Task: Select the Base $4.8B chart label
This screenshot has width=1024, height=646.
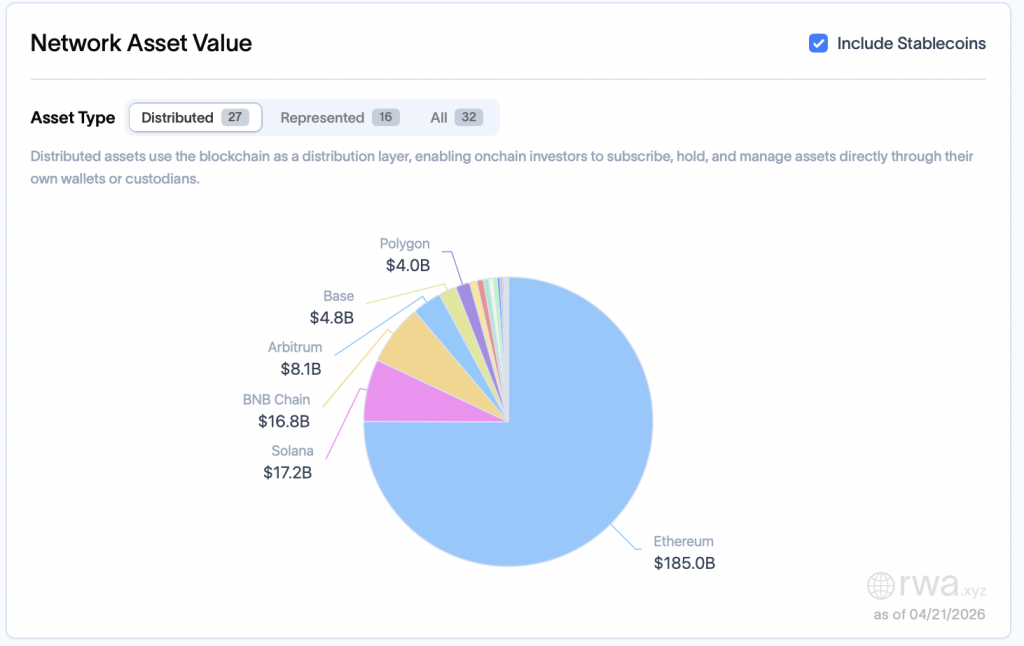Action: click(332, 307)
